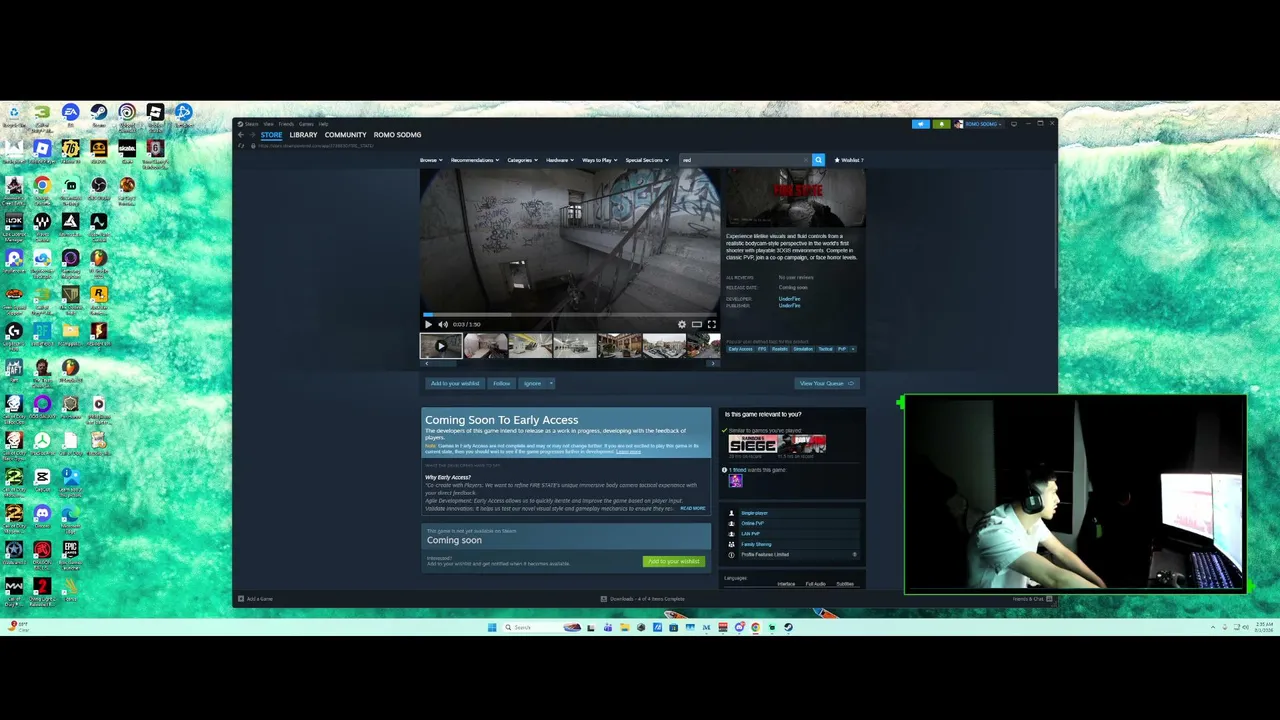Viewport: 1280px width, 720px height.
Task: Open the COMMUNITY tab
Action: [345, 135]
